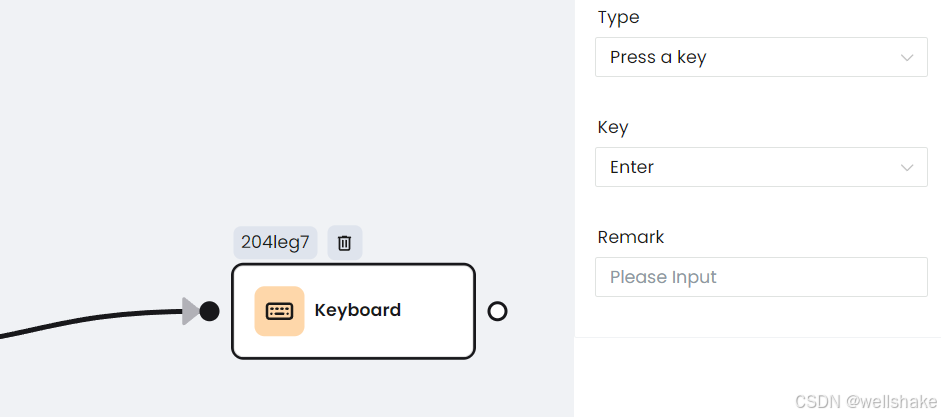Select the Keyboard node title text

[x=358, y=310]
